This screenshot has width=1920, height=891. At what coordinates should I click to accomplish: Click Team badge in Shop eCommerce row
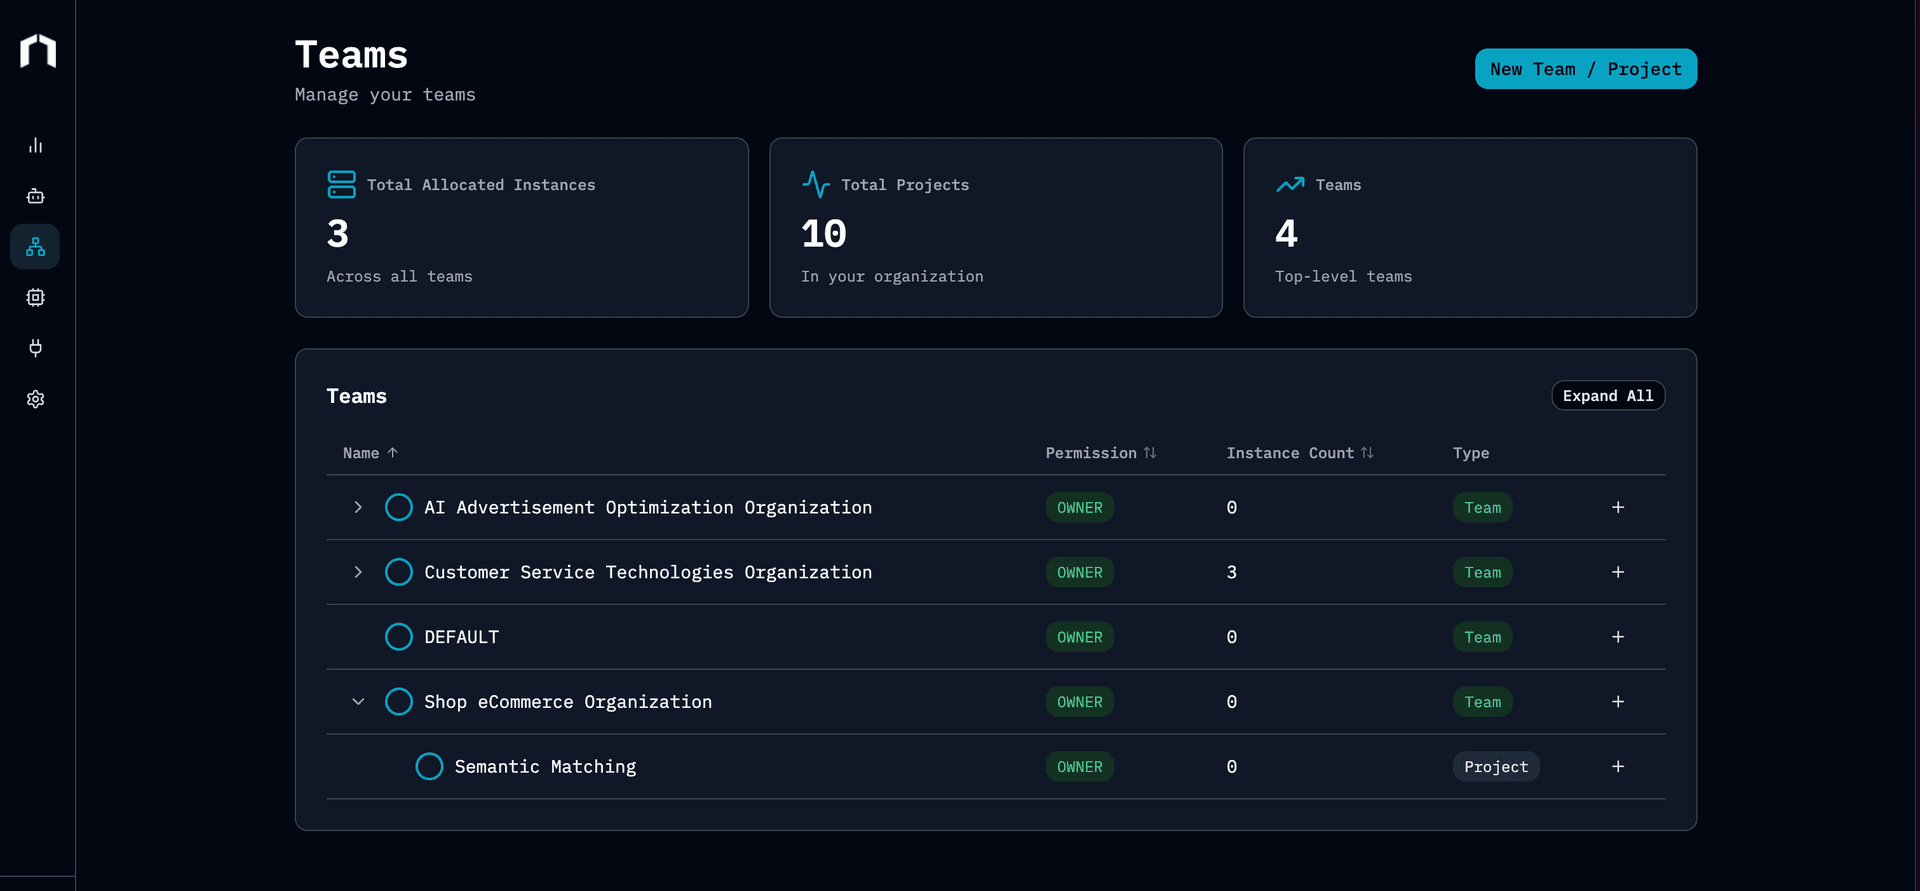click(x=1483, y=702)
